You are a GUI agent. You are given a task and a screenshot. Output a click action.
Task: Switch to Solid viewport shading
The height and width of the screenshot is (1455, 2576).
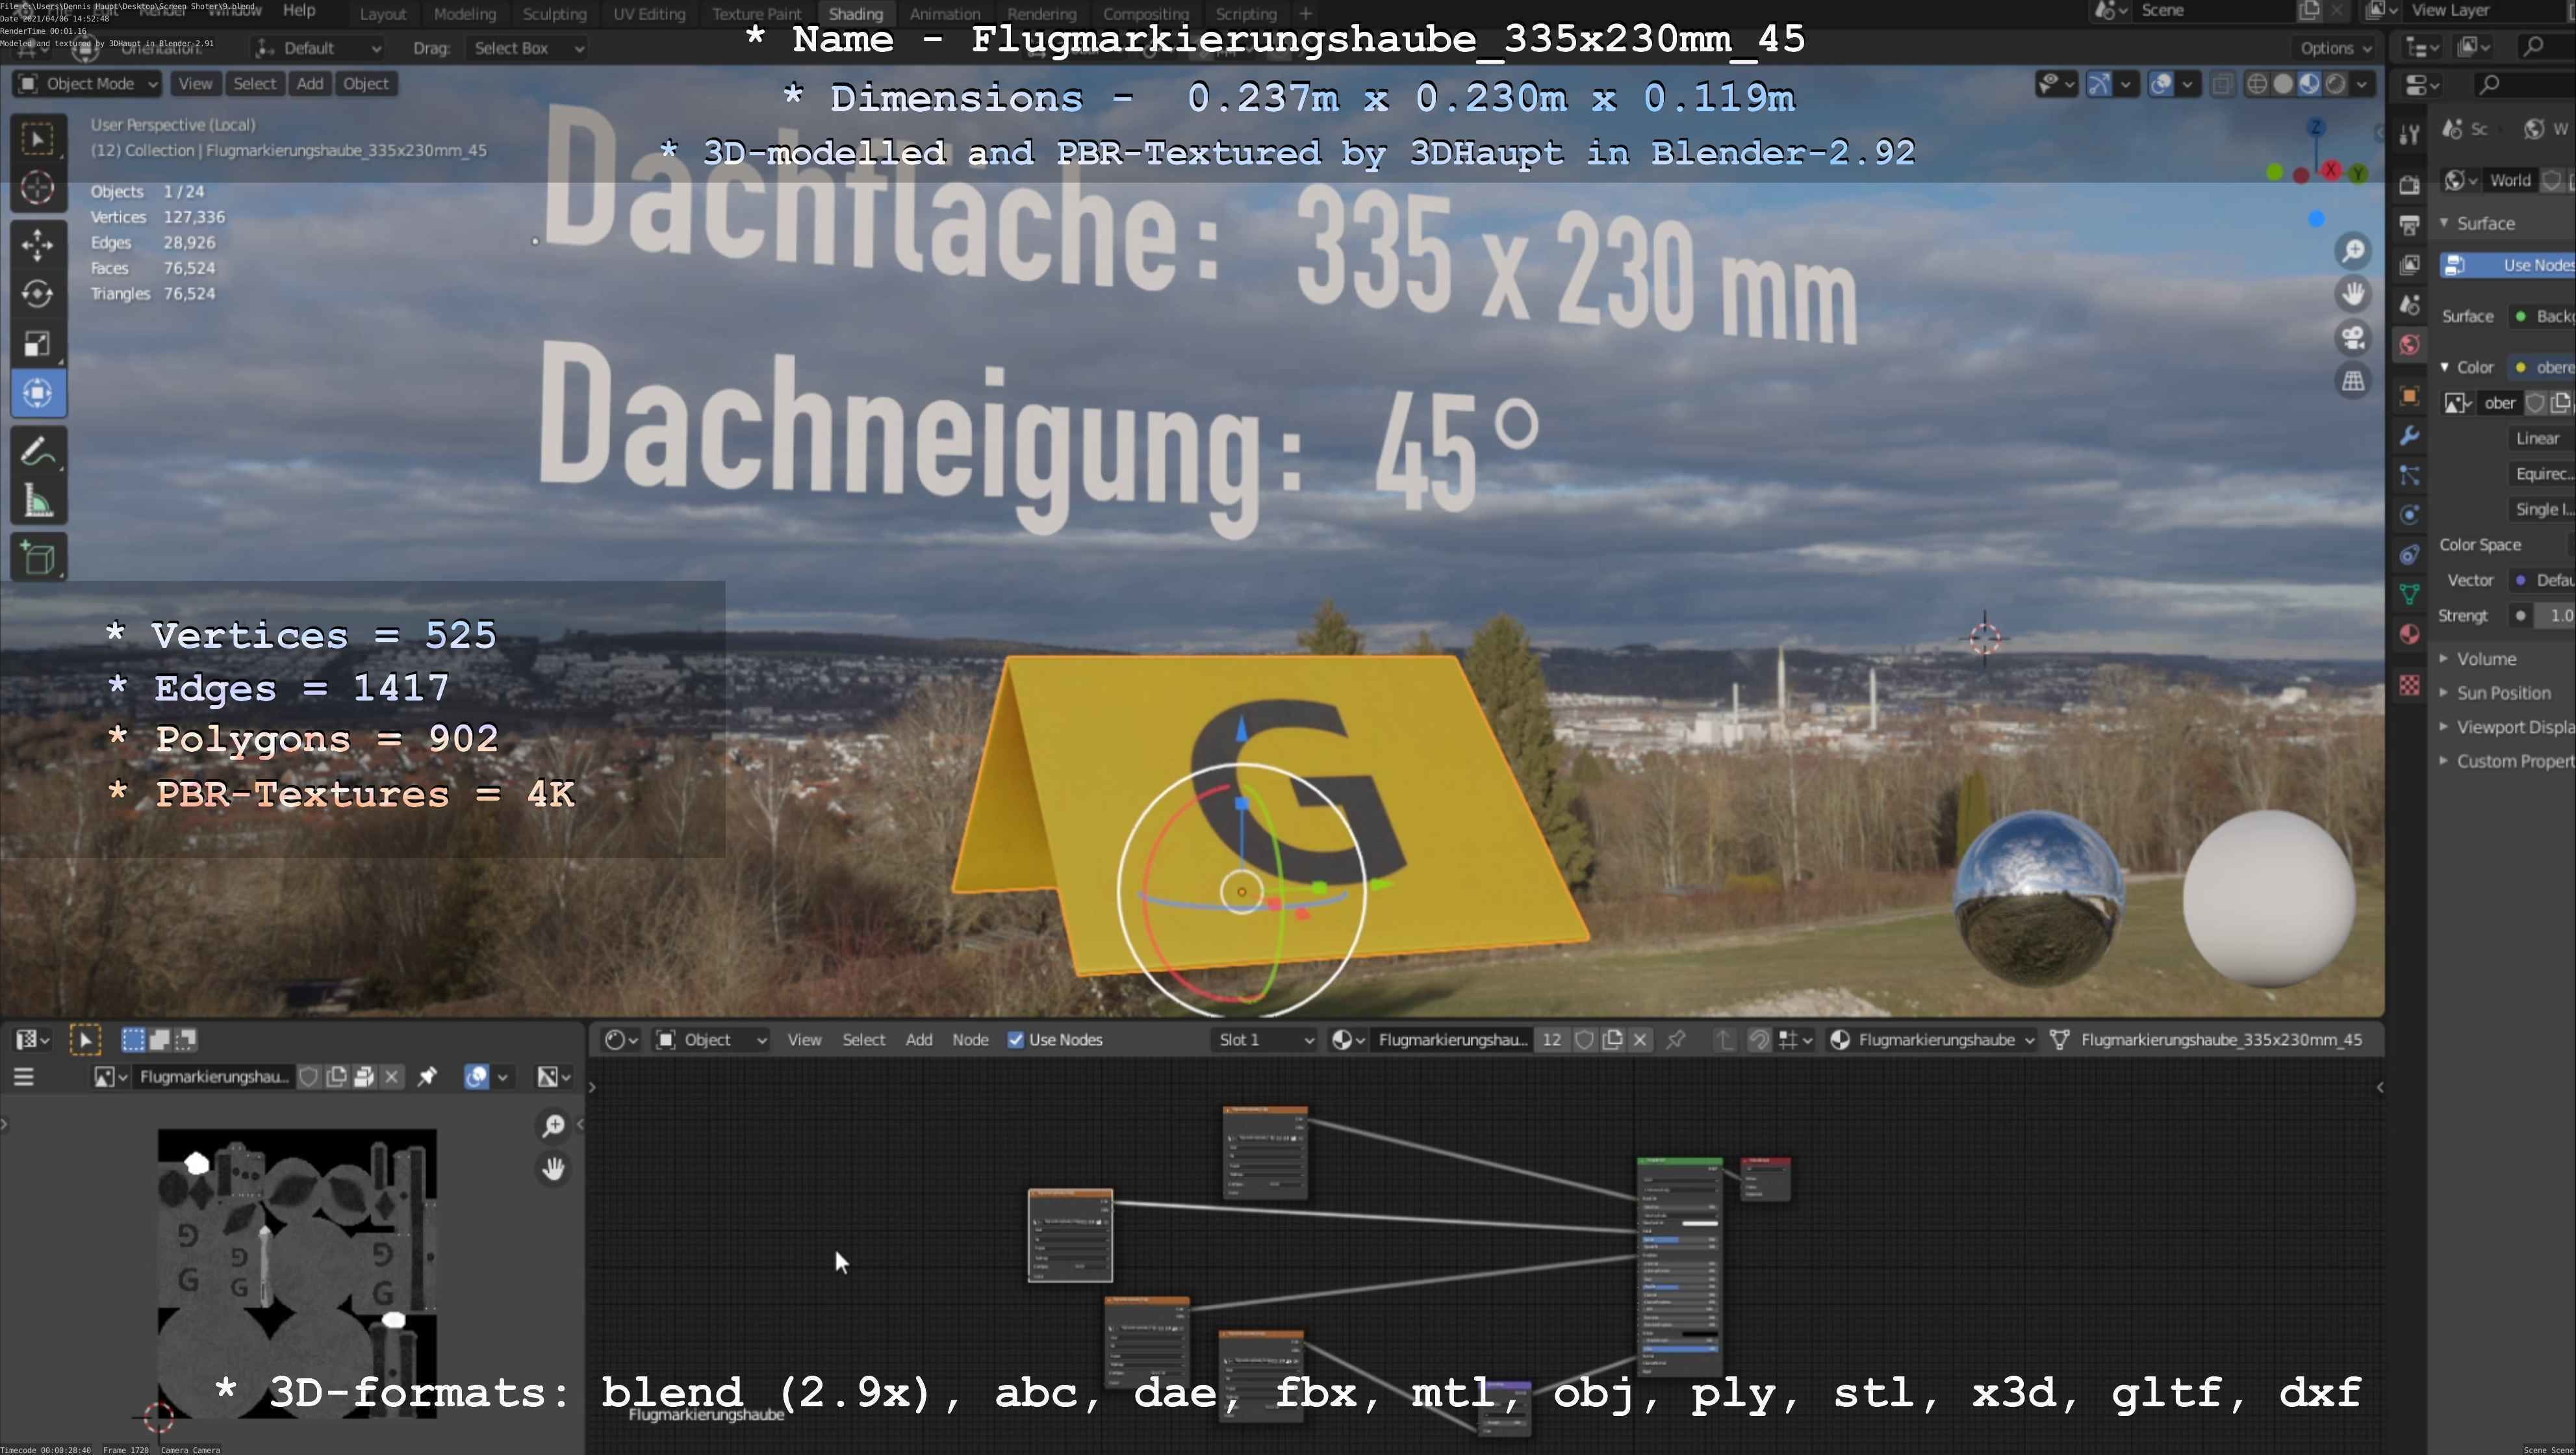click(2283, 84)
